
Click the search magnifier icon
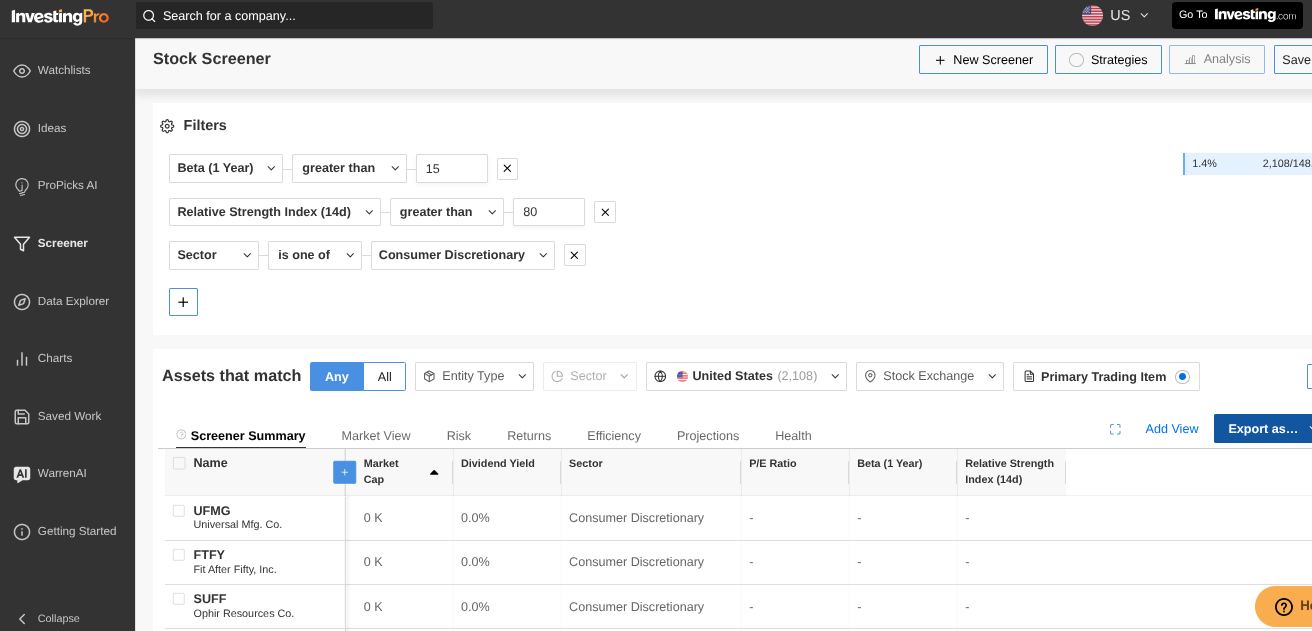tap(149, 16)
